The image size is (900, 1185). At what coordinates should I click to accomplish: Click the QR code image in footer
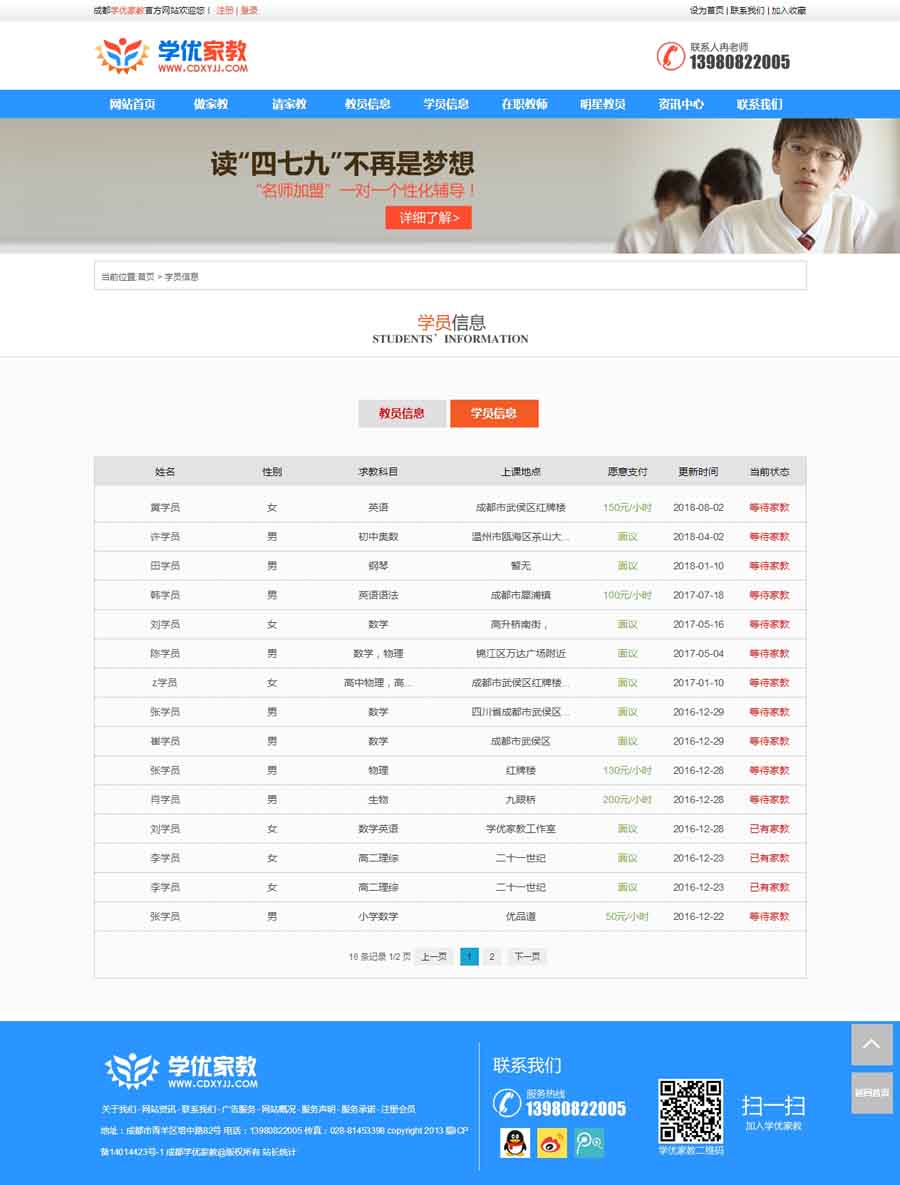tap(690, 1111)
